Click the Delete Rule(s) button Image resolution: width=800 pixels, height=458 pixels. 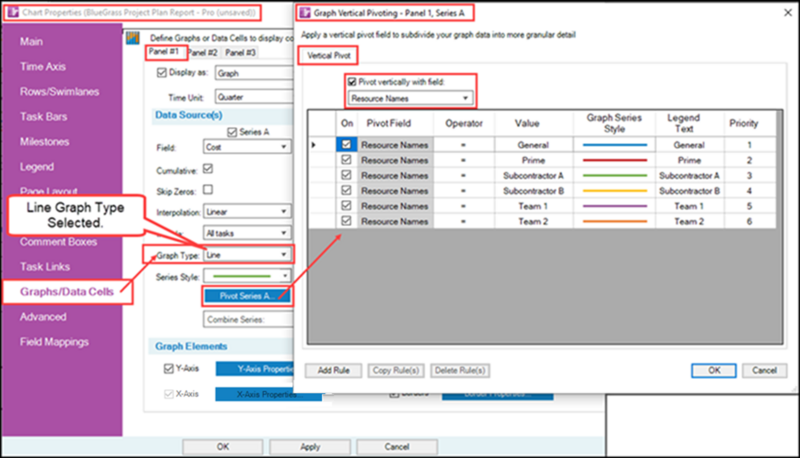(460, 370)
